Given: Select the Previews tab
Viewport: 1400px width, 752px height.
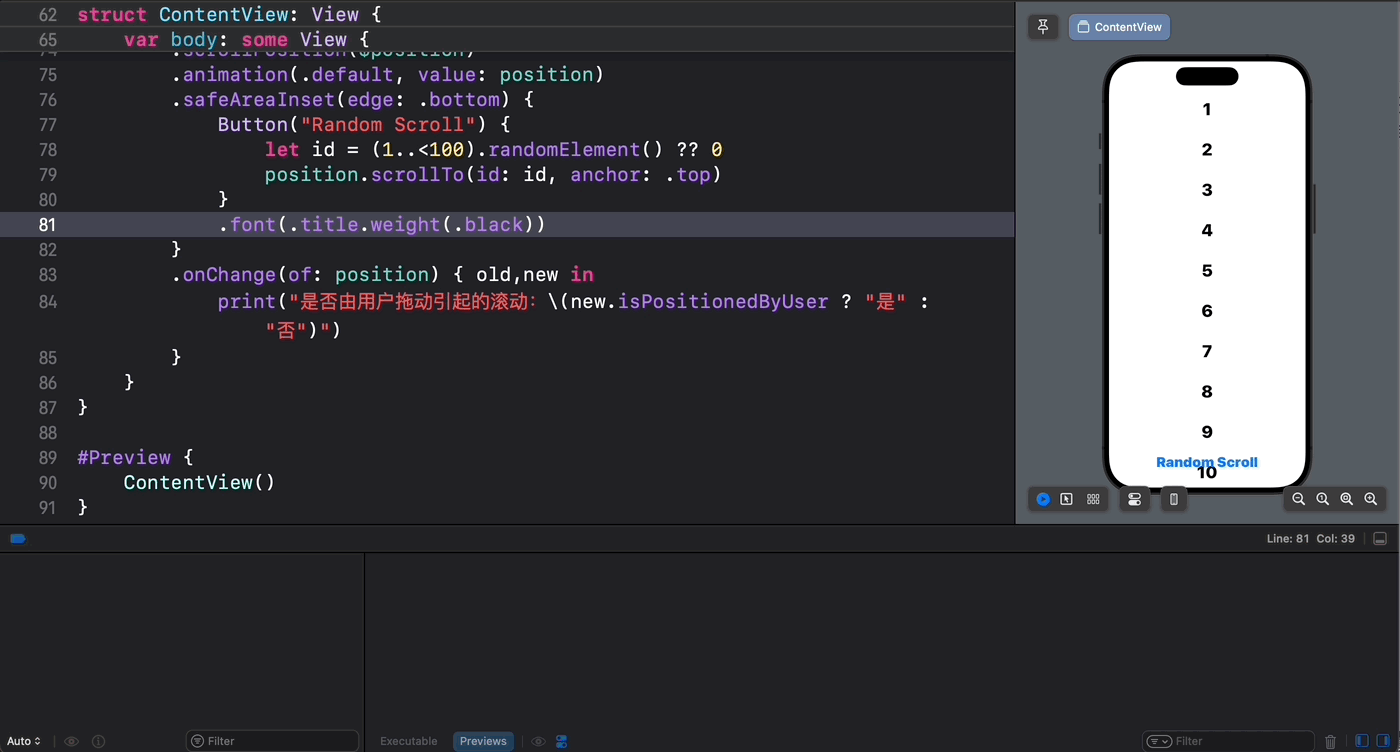Looking at the screenshot, I should coord(483,740).
